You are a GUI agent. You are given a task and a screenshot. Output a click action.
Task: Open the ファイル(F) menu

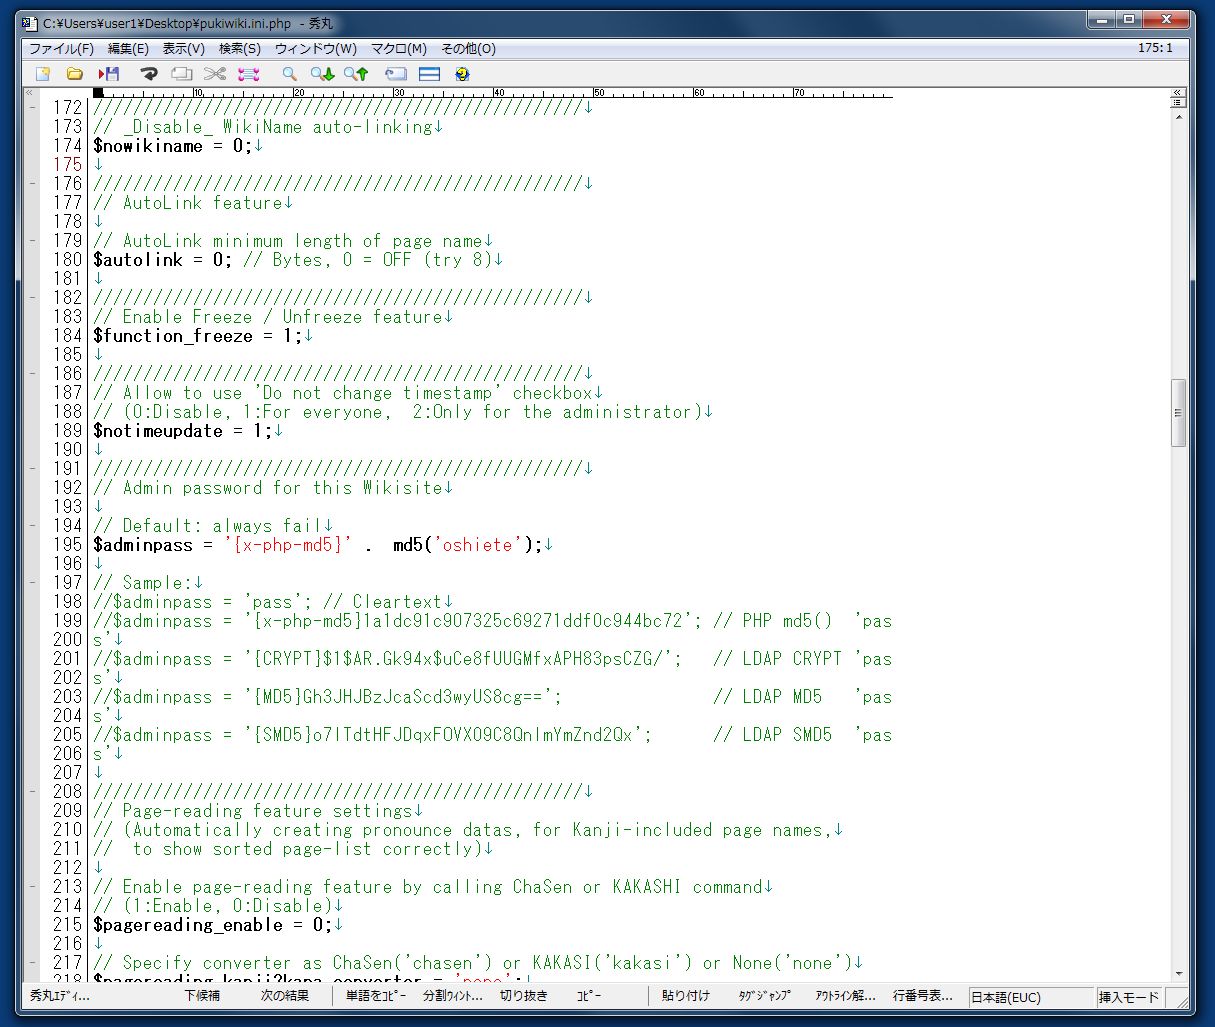coord(61,48)
